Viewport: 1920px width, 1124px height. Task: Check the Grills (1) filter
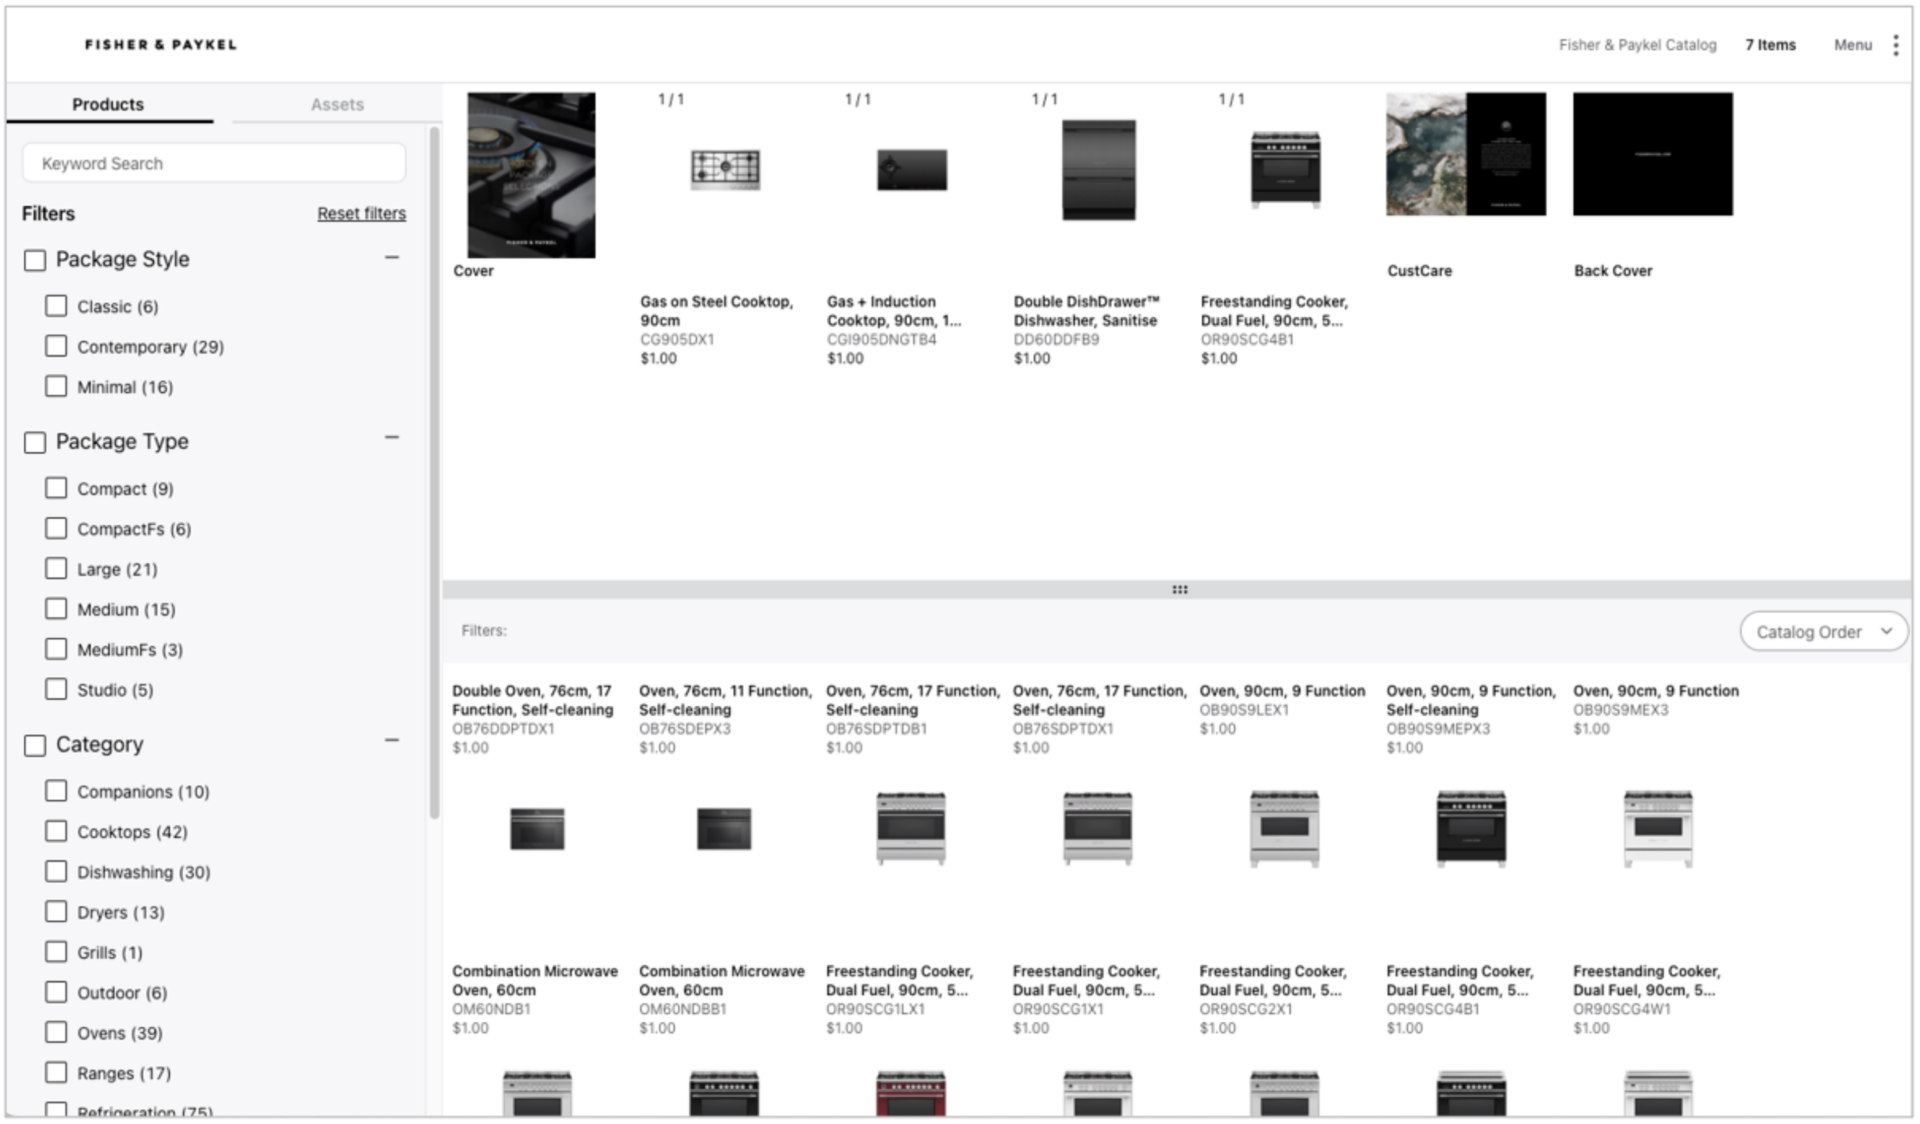tap(56, 952)
